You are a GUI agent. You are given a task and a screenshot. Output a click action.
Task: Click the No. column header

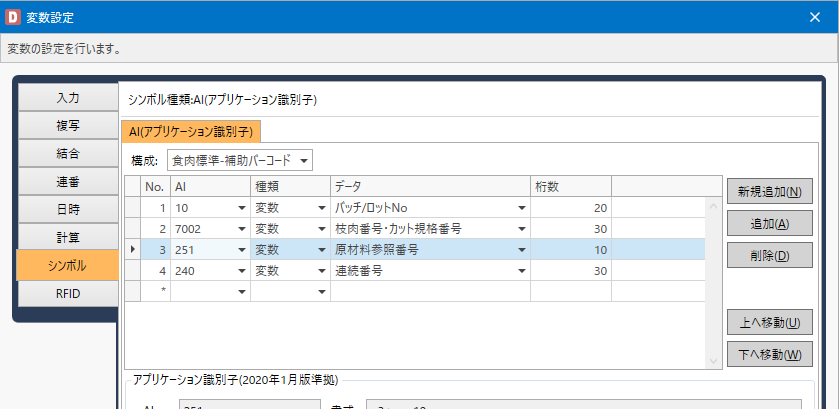click(x=155, y=186)
